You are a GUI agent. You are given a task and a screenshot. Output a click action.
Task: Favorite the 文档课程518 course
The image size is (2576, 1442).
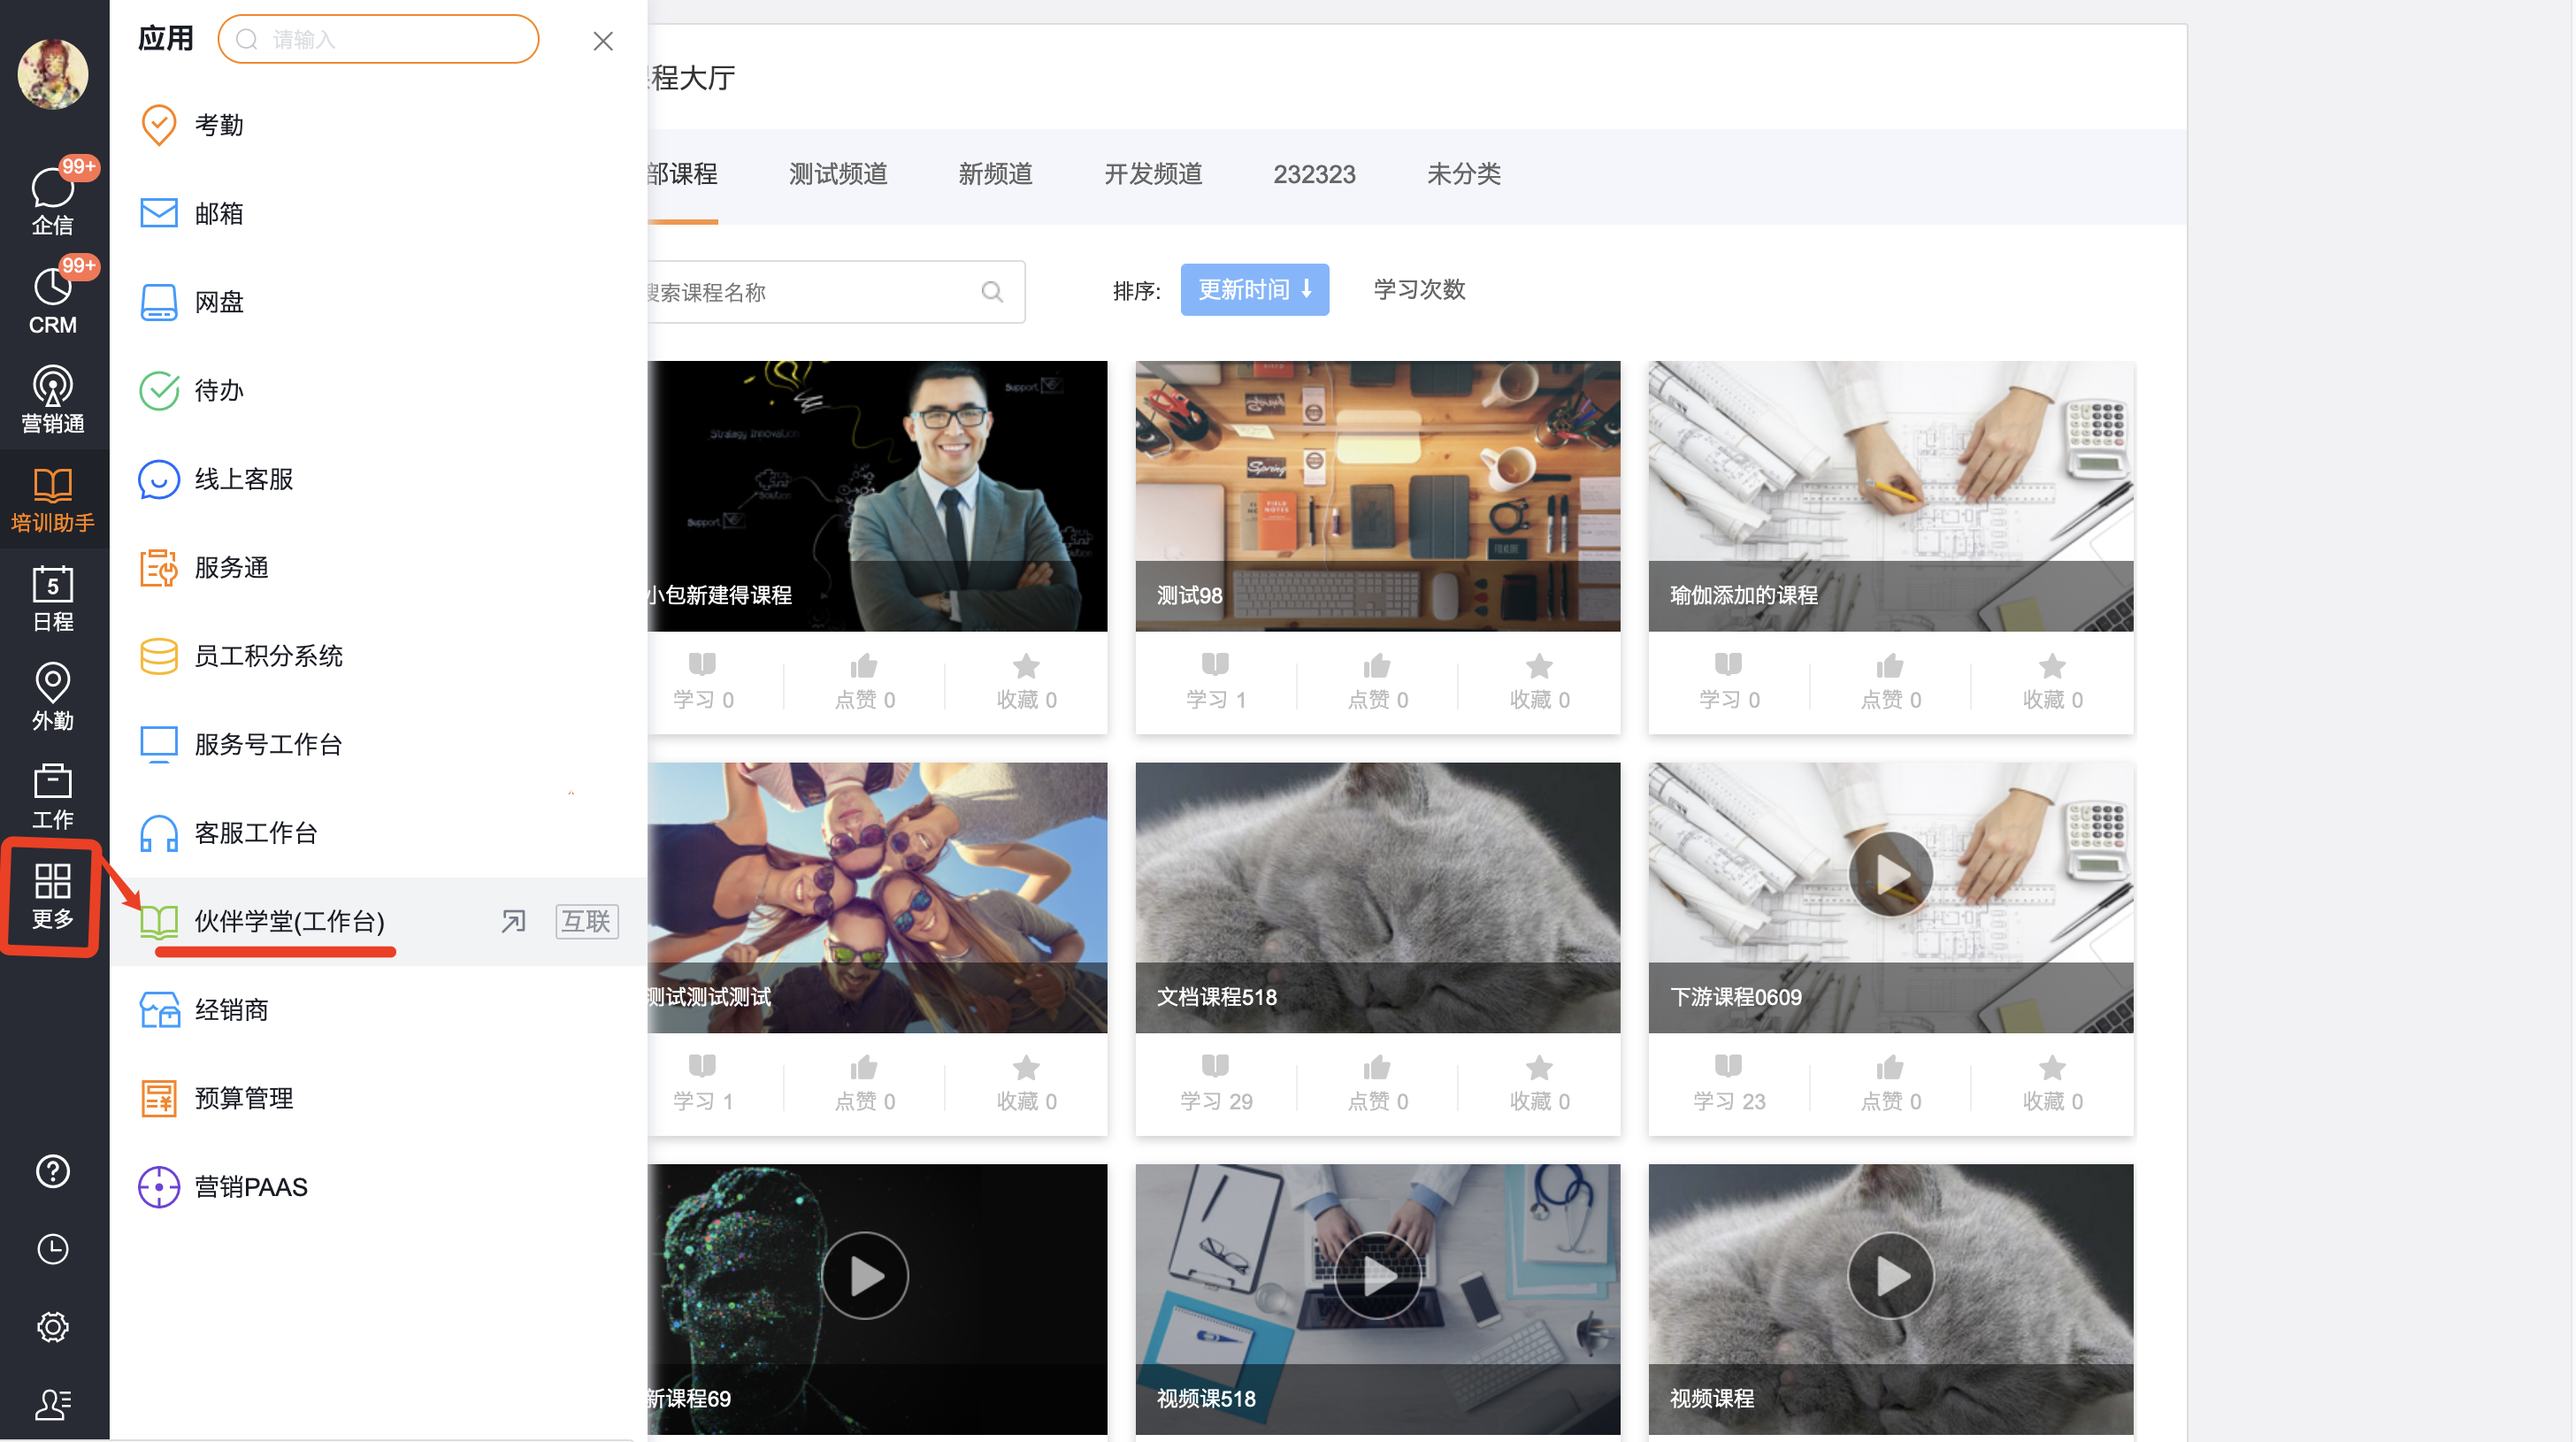(x=1540, y=1084)
